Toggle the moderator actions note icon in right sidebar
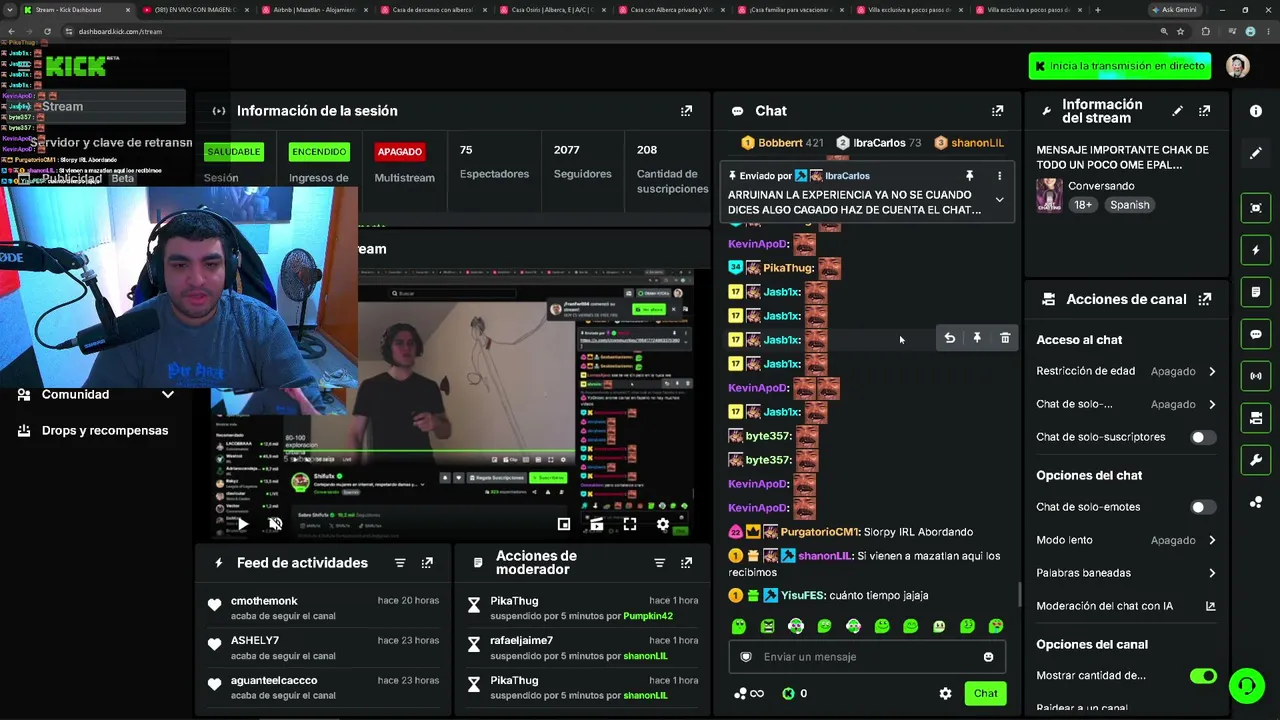This screenshot has height=720, width=1280. coord(1256,292)
